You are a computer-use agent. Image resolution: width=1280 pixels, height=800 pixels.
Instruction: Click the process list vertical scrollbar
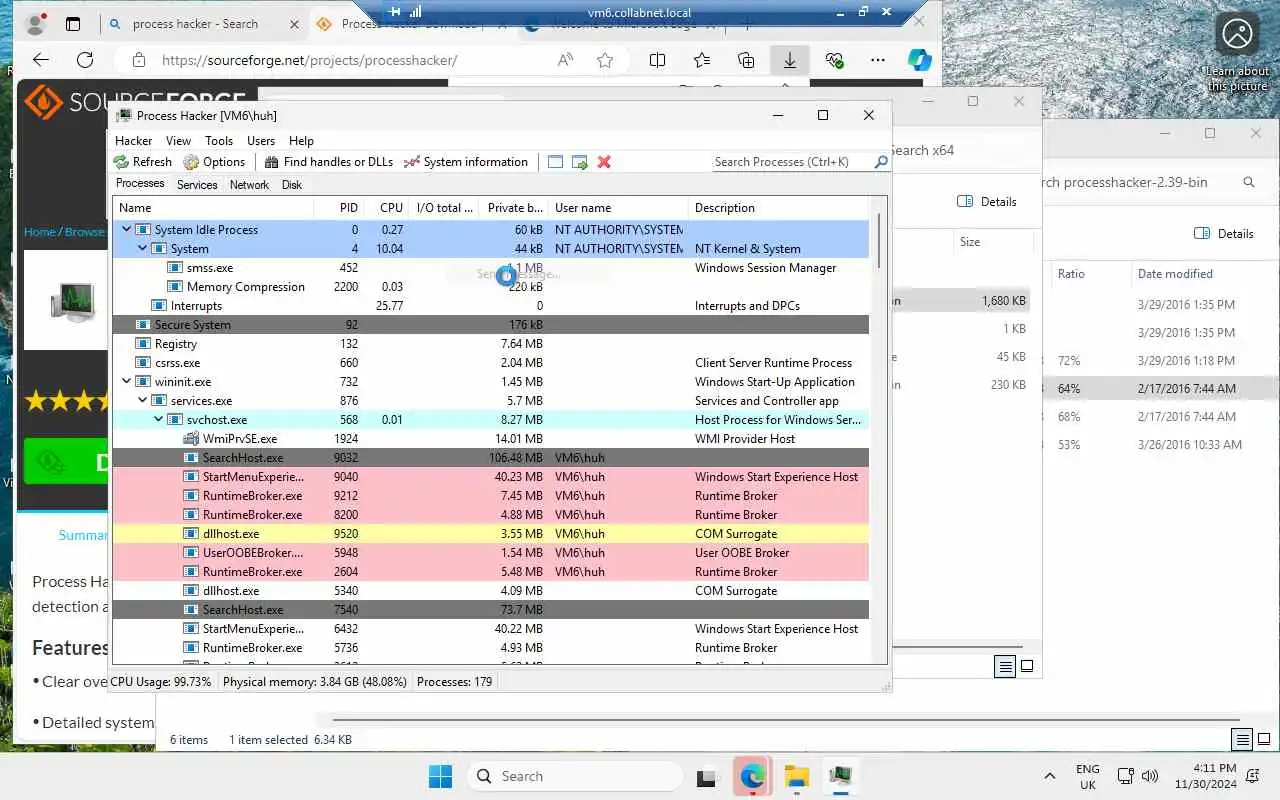pyautogui.click(x=879, y=240)
